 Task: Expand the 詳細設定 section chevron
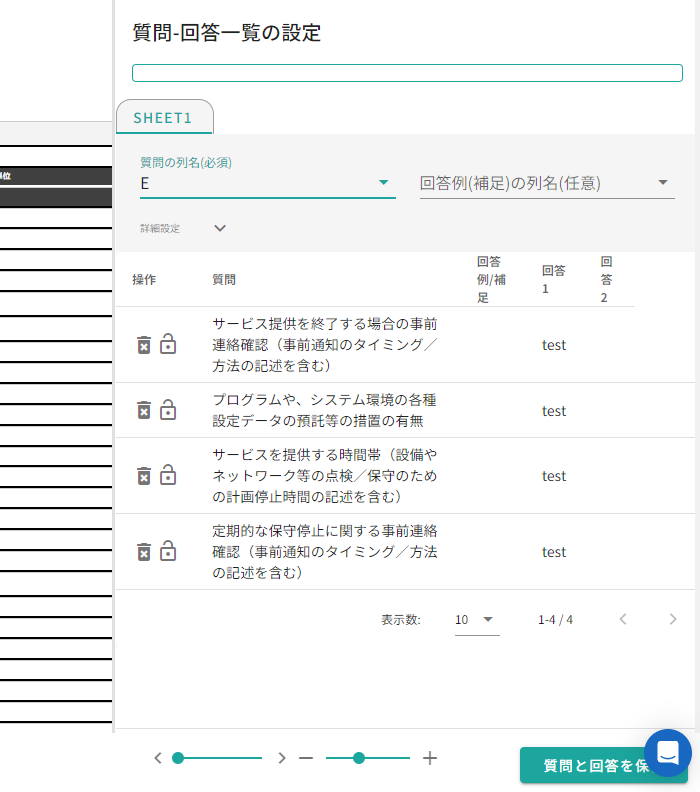click(220, 228)
